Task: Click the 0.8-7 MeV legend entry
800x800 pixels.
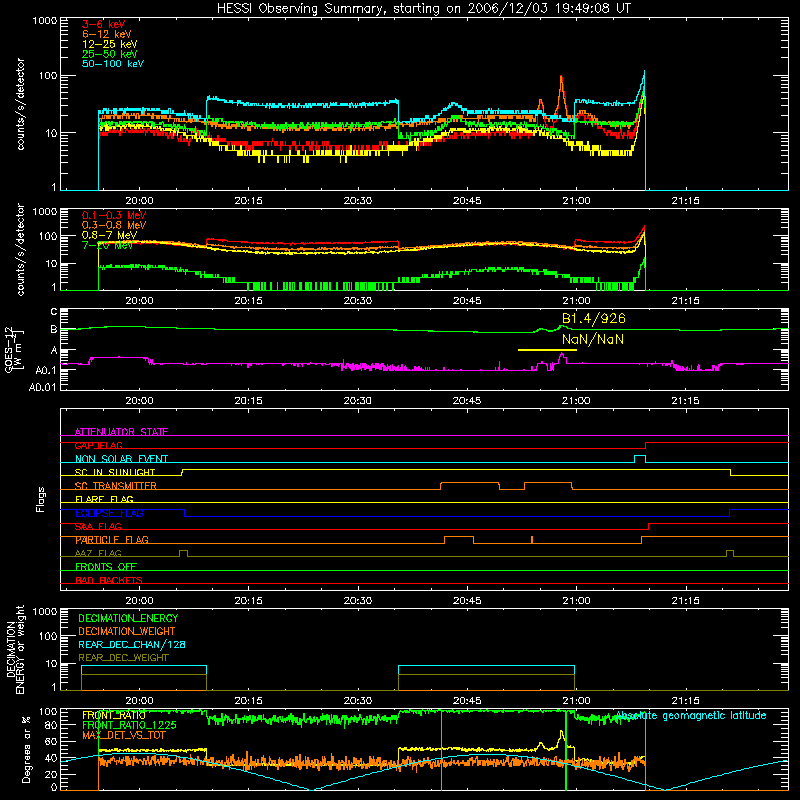Action: tap(109, 235)
